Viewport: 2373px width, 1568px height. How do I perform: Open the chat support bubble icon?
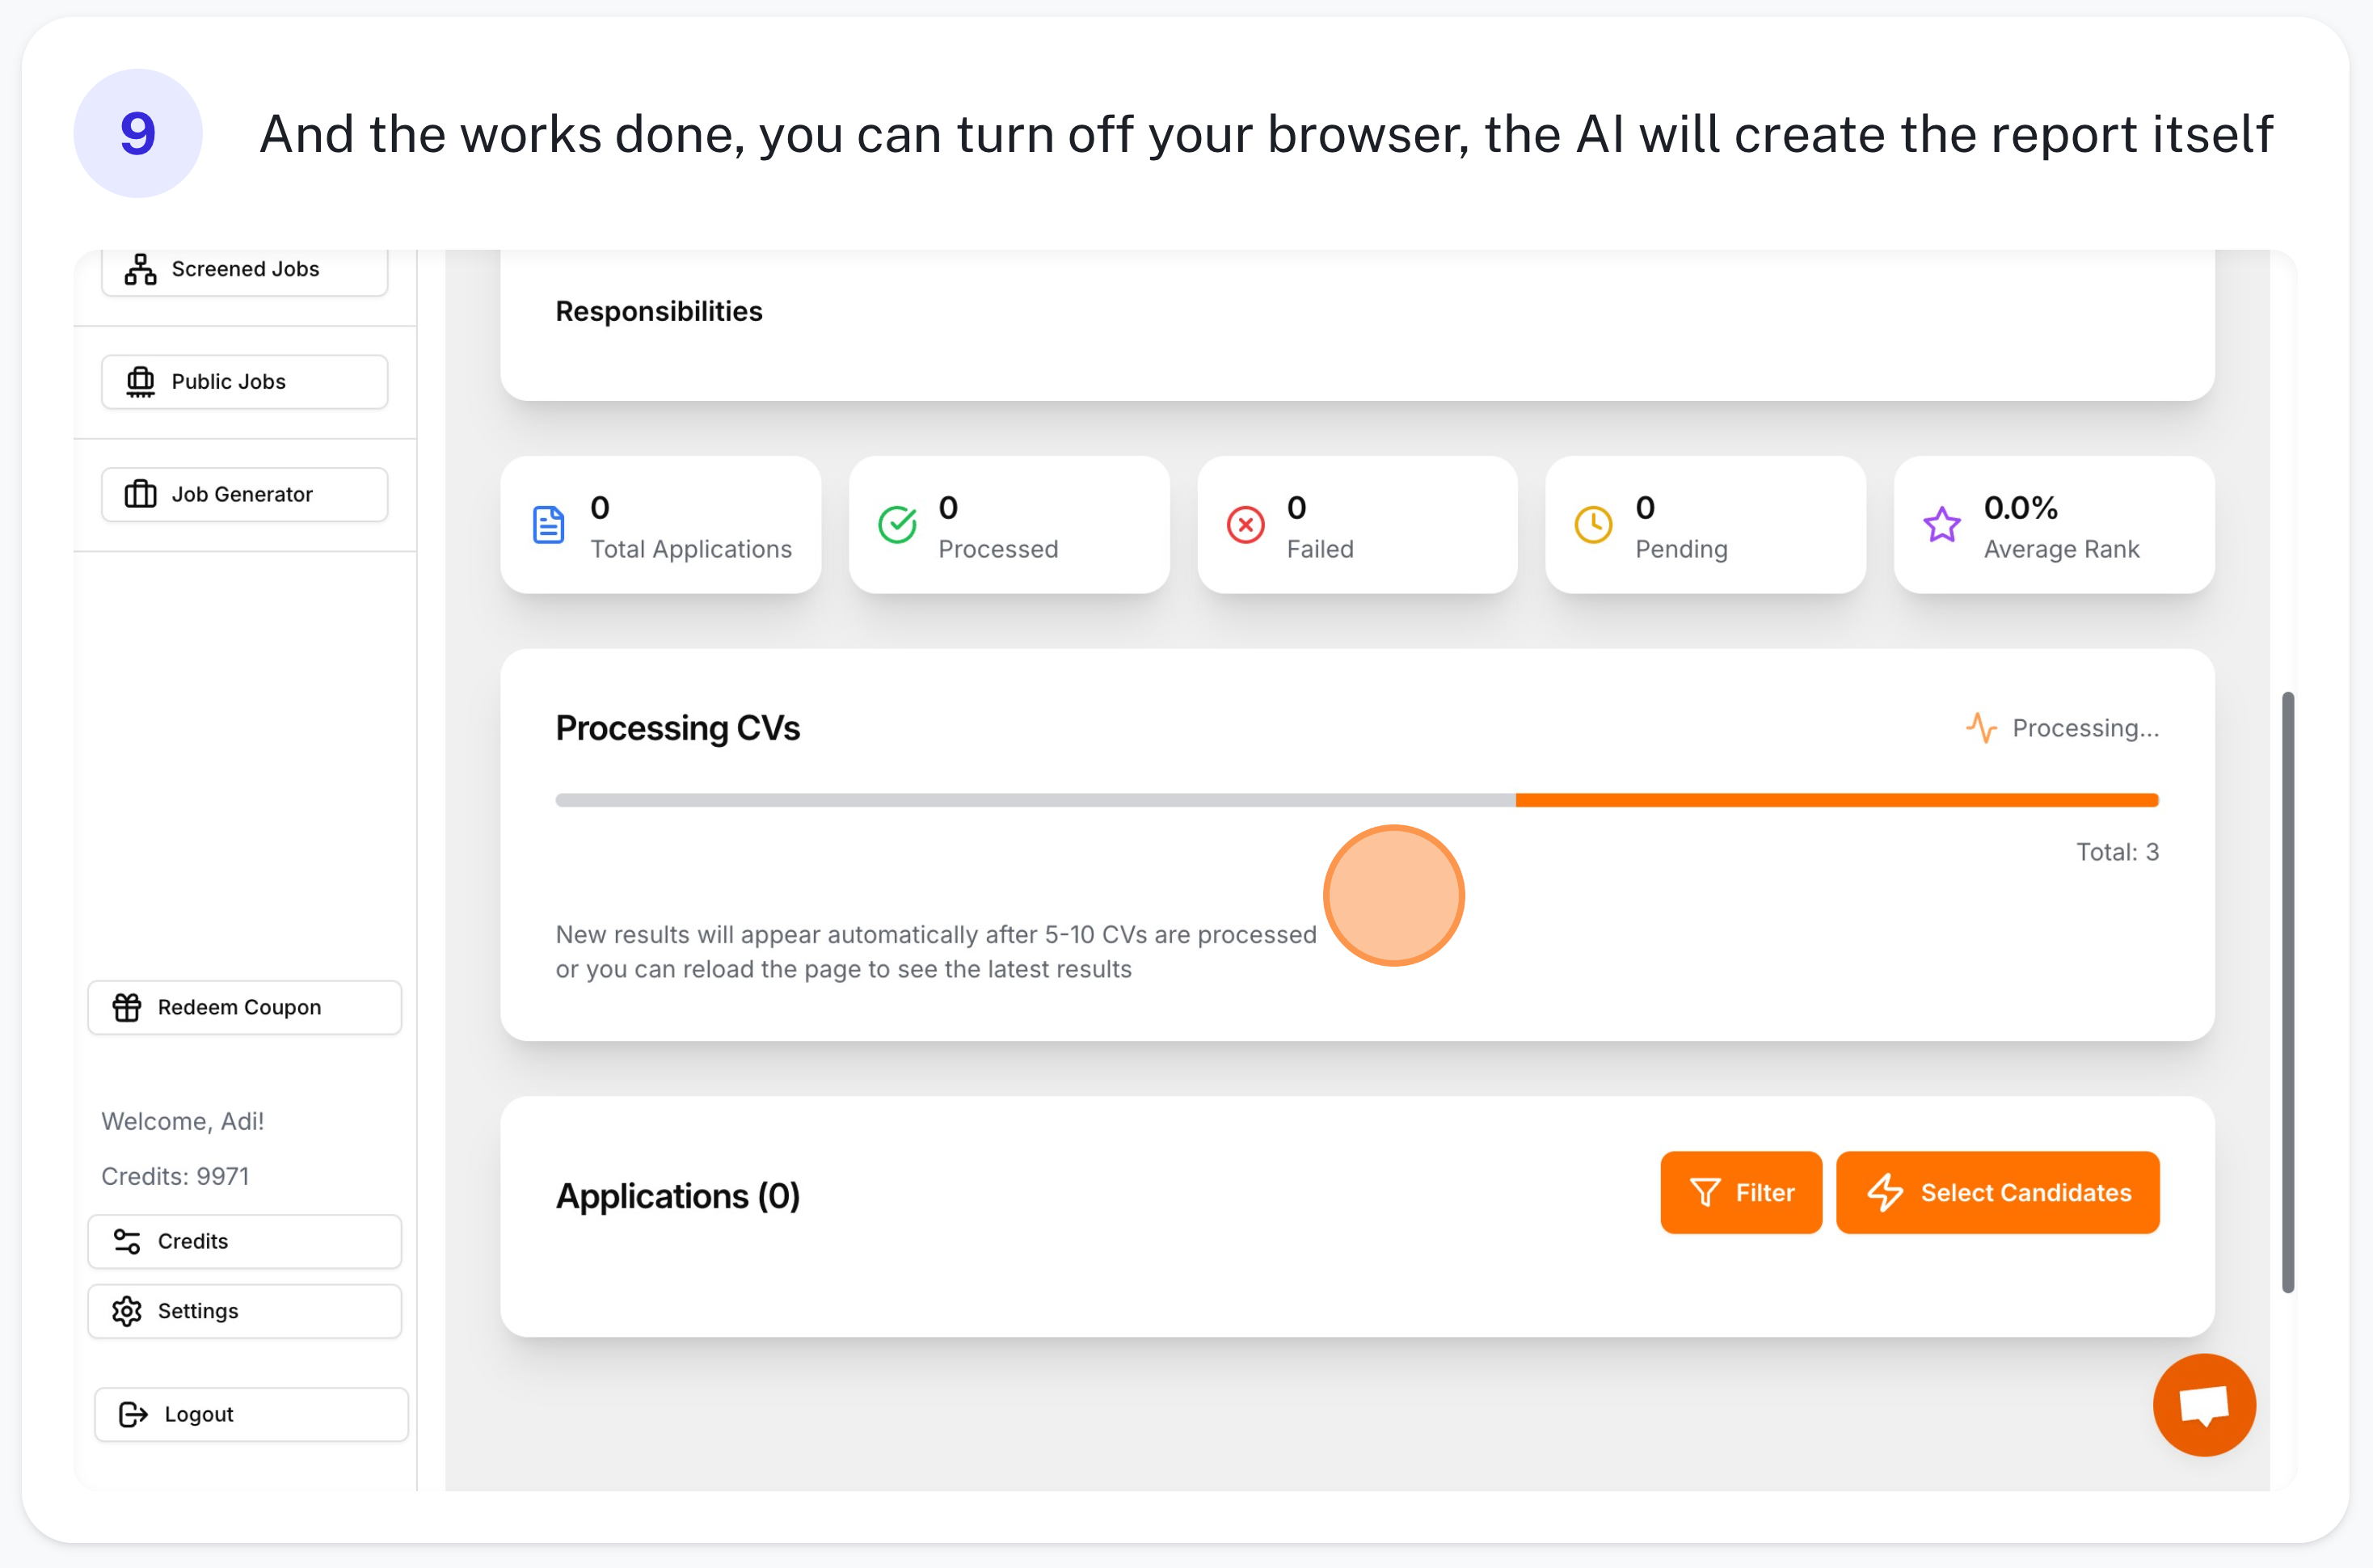pos(2203,1405)
